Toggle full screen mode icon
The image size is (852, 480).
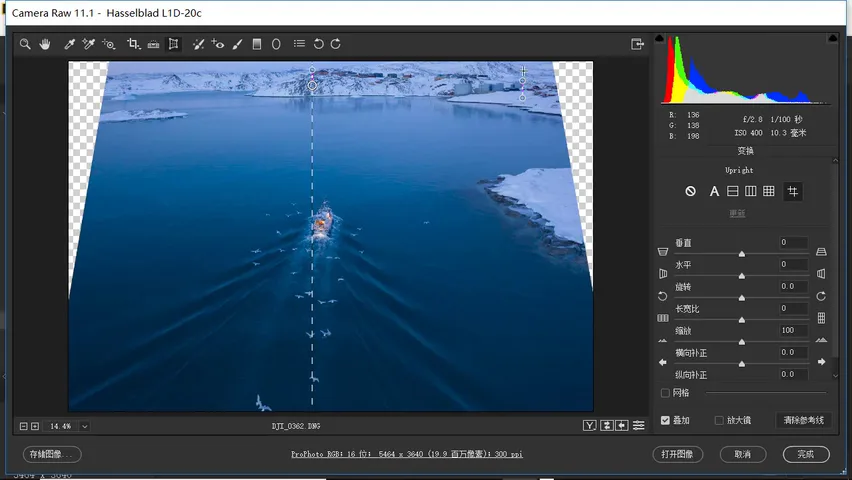(637, 44)
